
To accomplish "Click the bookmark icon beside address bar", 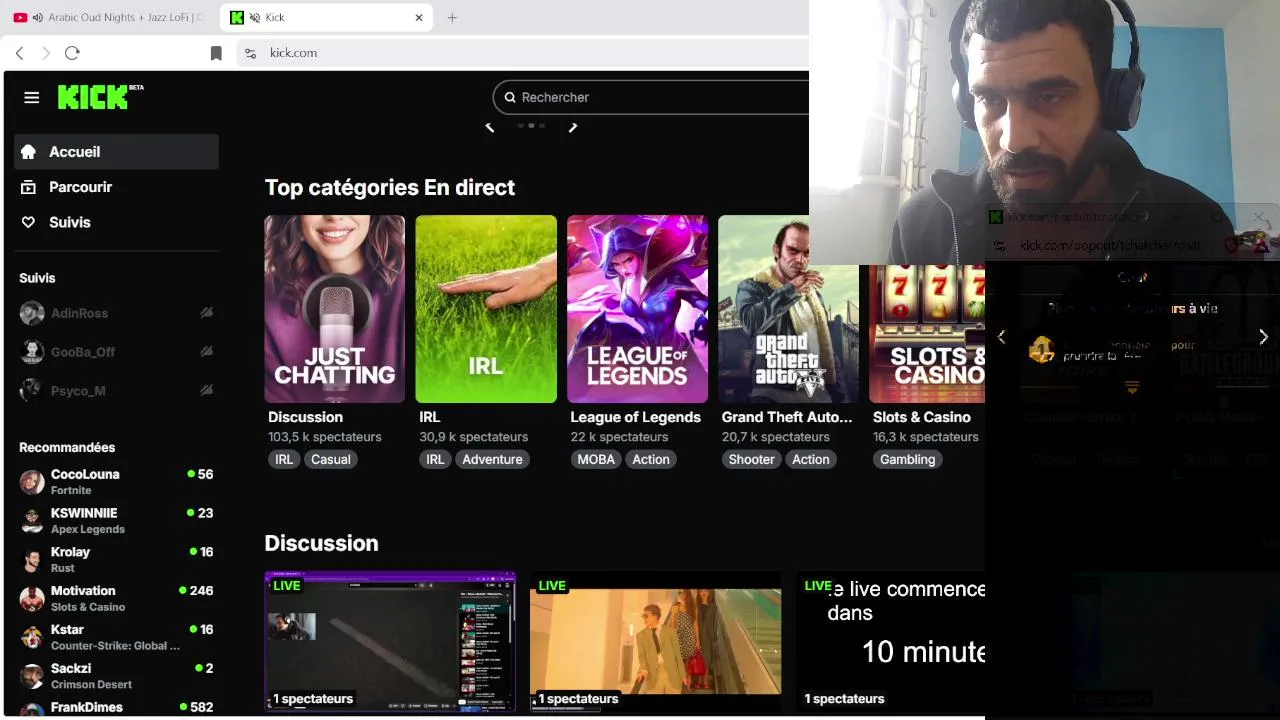I will [x=216, y=53].
